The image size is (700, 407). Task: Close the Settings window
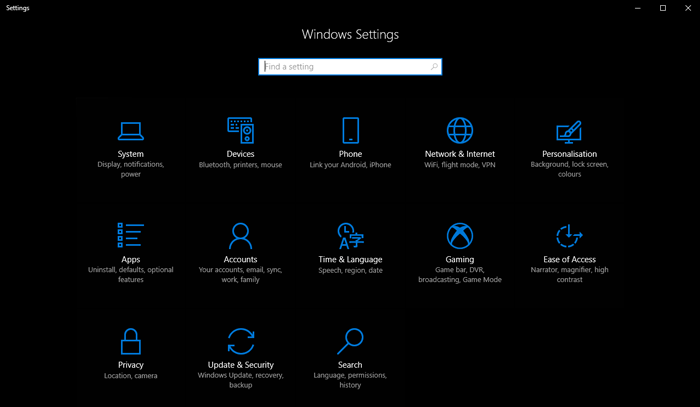(688, 8)
